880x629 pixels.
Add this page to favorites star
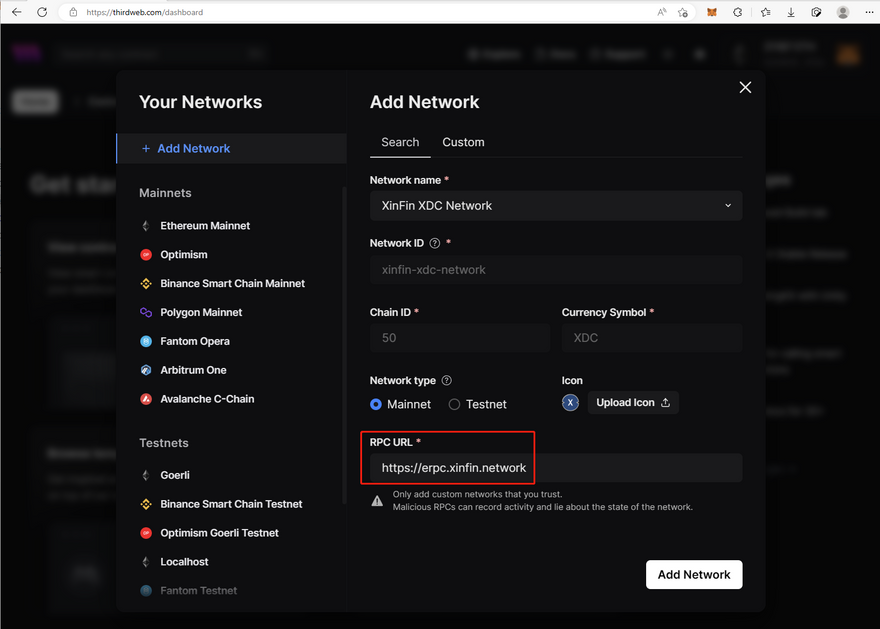683,12
